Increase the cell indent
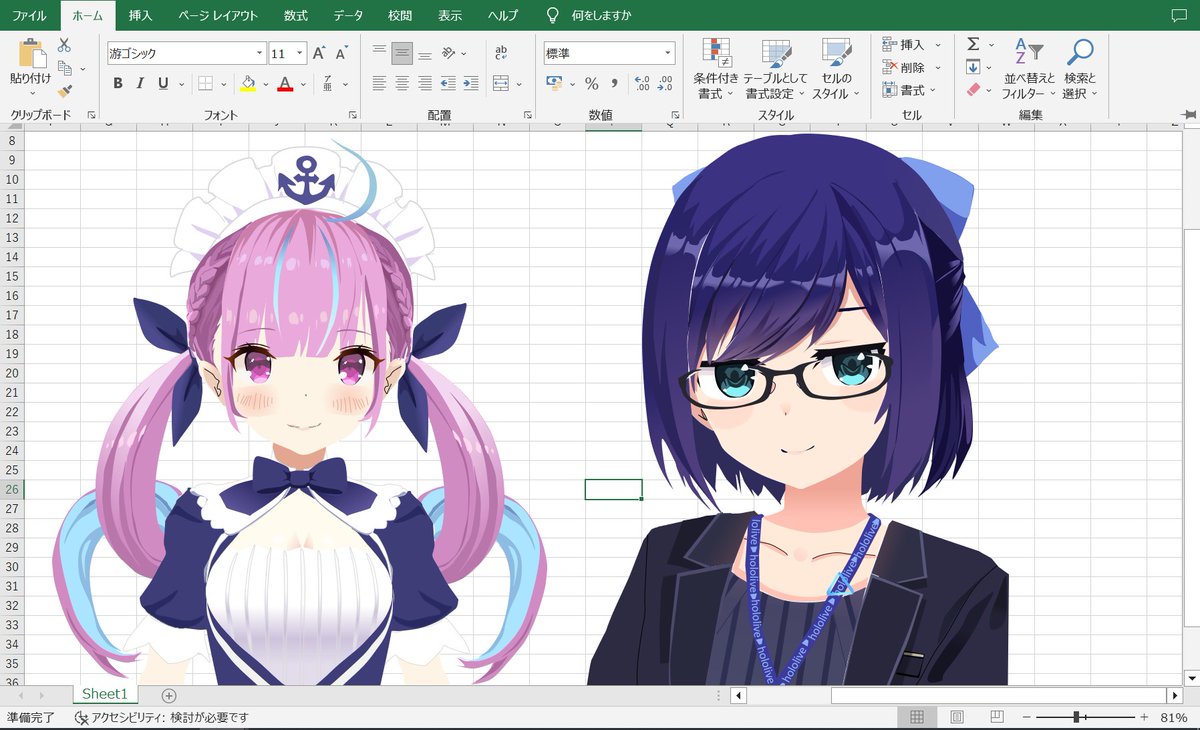This screenshot has height=730, width=1200. point(471,83)
